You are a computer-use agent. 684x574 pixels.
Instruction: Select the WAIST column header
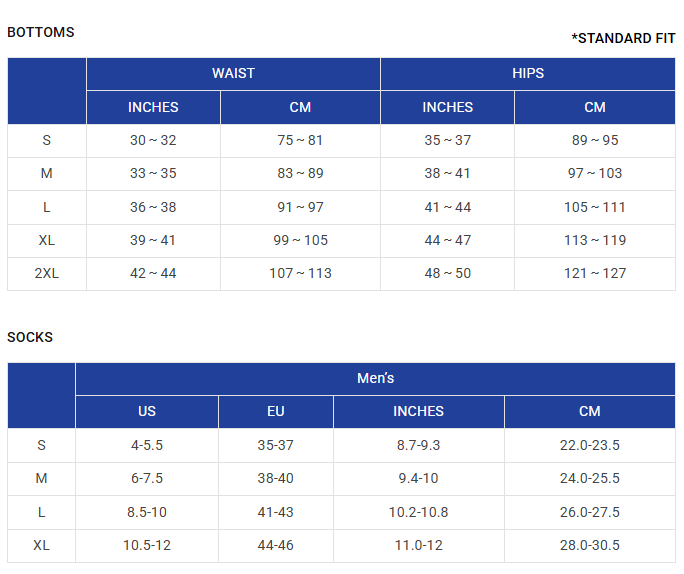233,73
